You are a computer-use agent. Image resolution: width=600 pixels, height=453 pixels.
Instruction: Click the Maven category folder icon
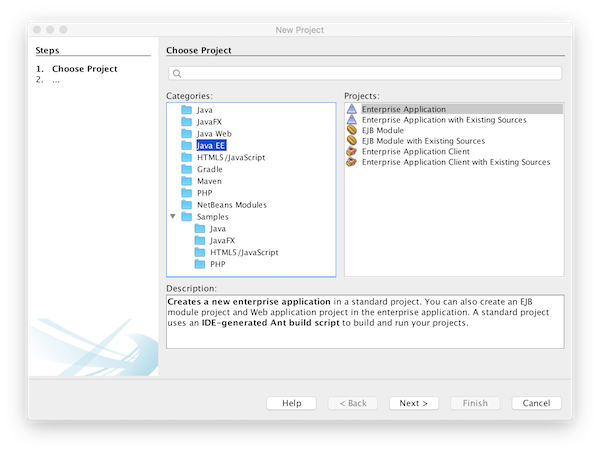pyautogui.click(x=187, y=181)
